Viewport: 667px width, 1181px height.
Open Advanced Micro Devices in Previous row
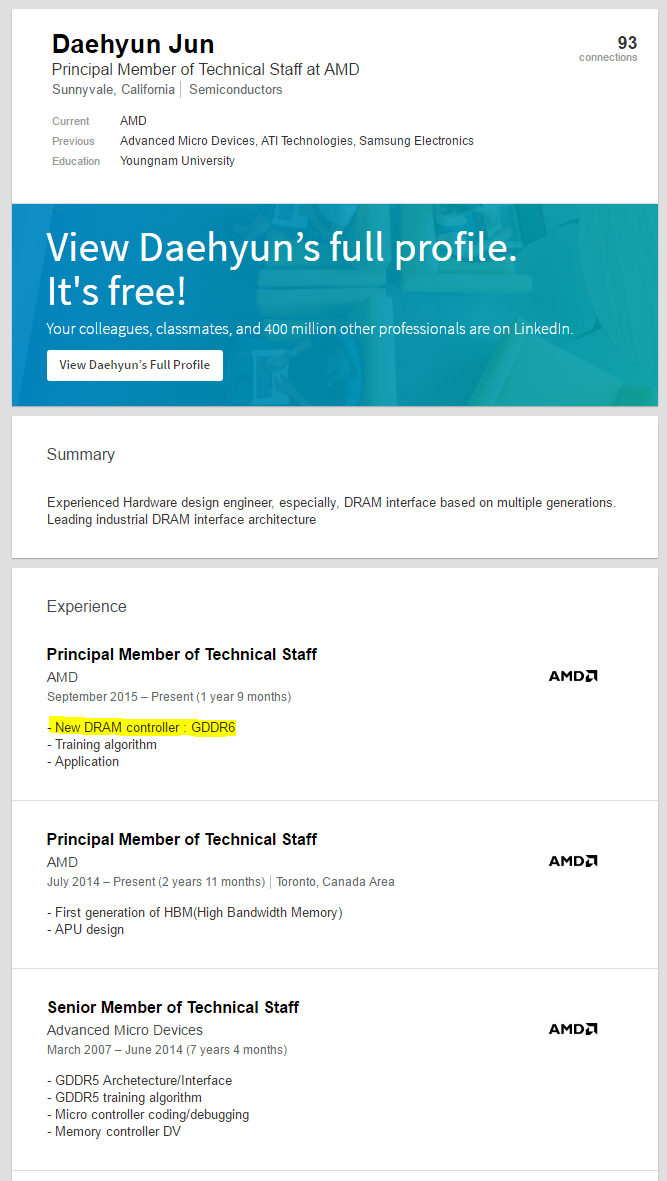[187, 141]
